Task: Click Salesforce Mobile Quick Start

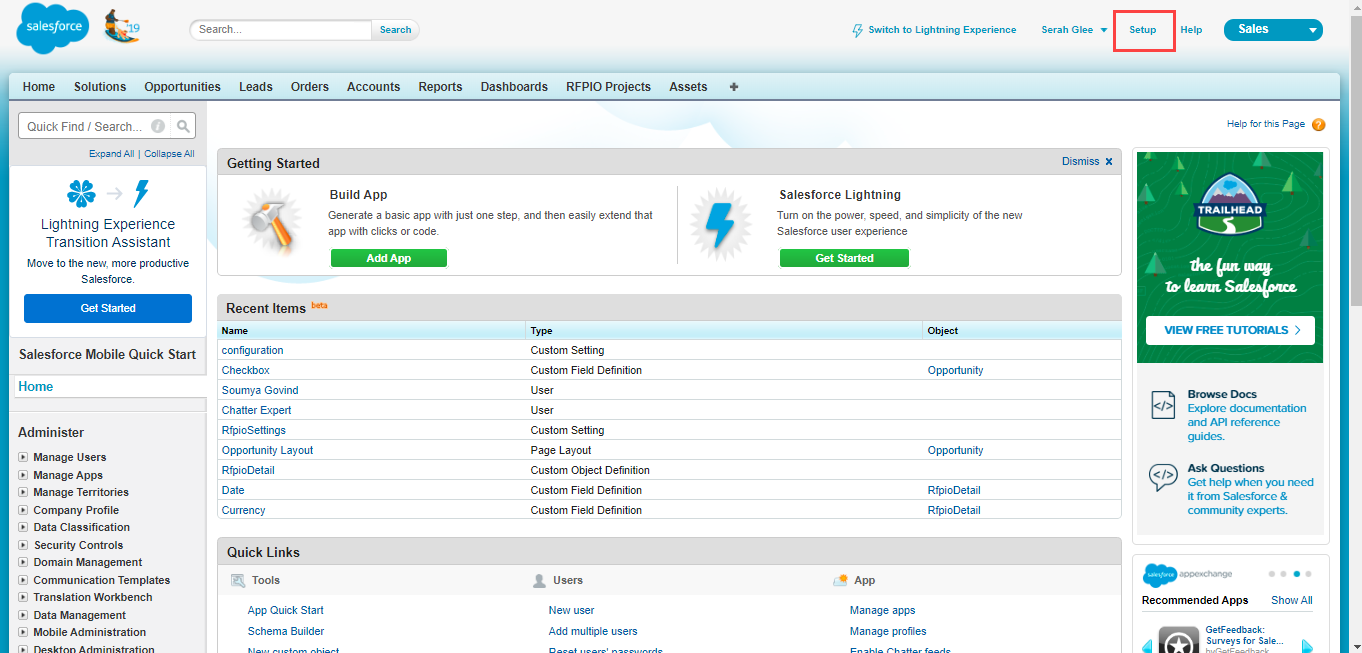Action: 107,354
